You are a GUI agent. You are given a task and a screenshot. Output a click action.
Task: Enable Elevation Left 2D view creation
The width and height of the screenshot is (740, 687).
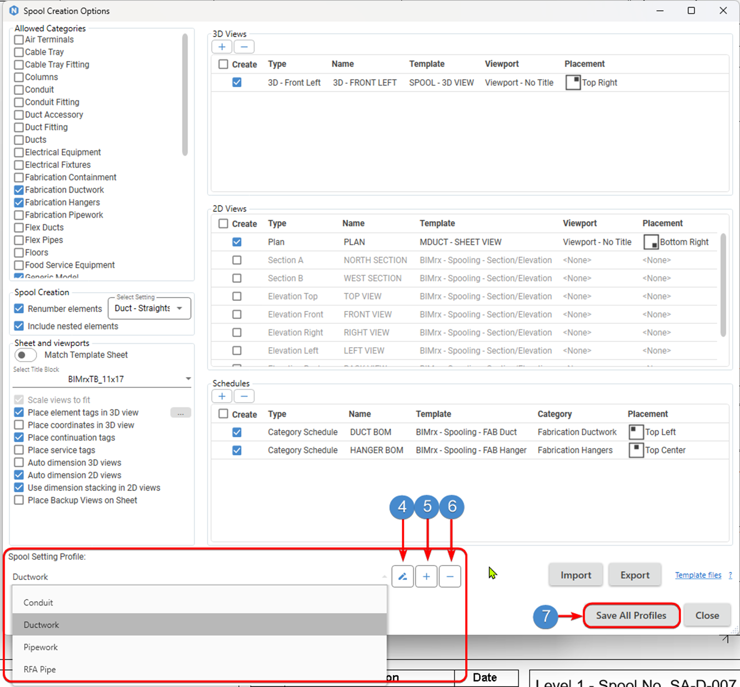[237, 351]
